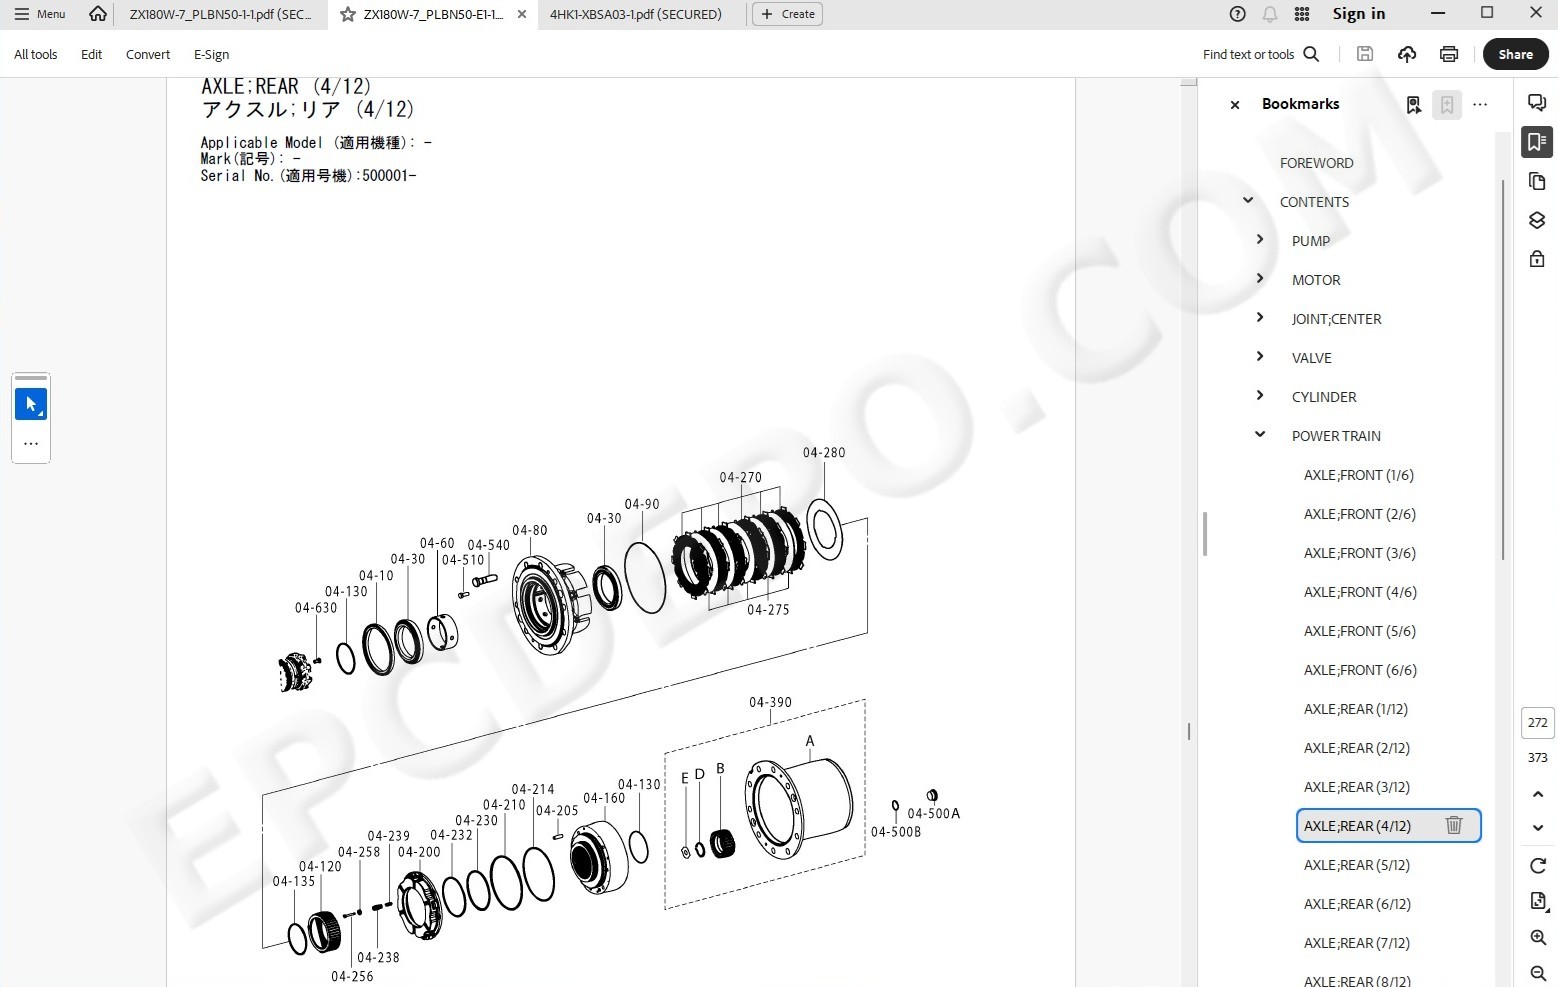Open bookmark AXLE;REAR (3/12)

pos(1357,787)
